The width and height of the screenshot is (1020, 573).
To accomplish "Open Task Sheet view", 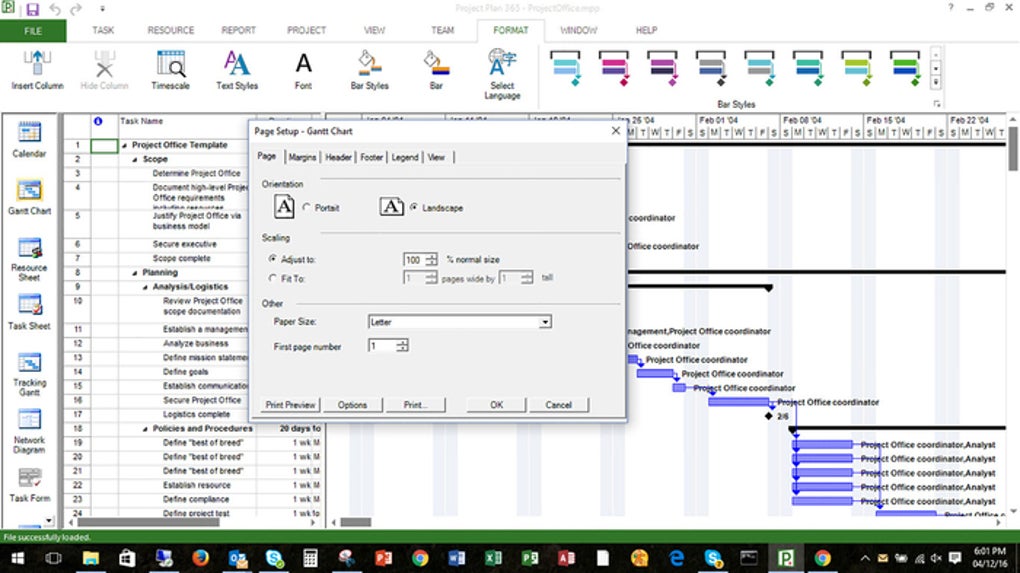I will [29, 312].
